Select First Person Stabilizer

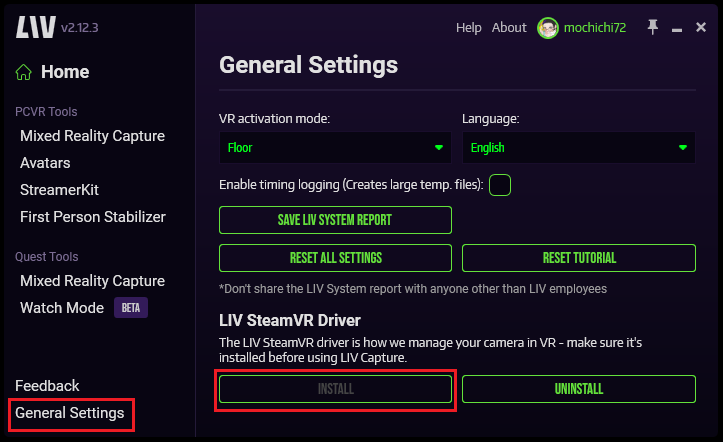click(92, 216)
